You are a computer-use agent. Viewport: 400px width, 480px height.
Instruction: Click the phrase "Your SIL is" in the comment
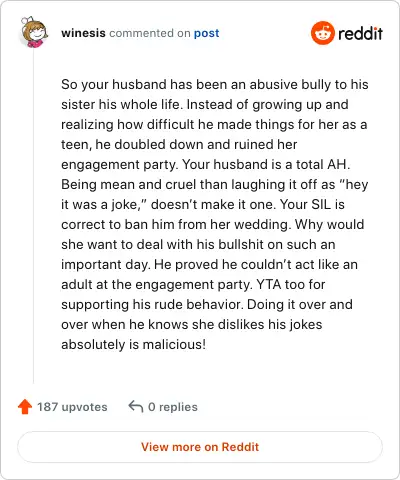[312, 204]
